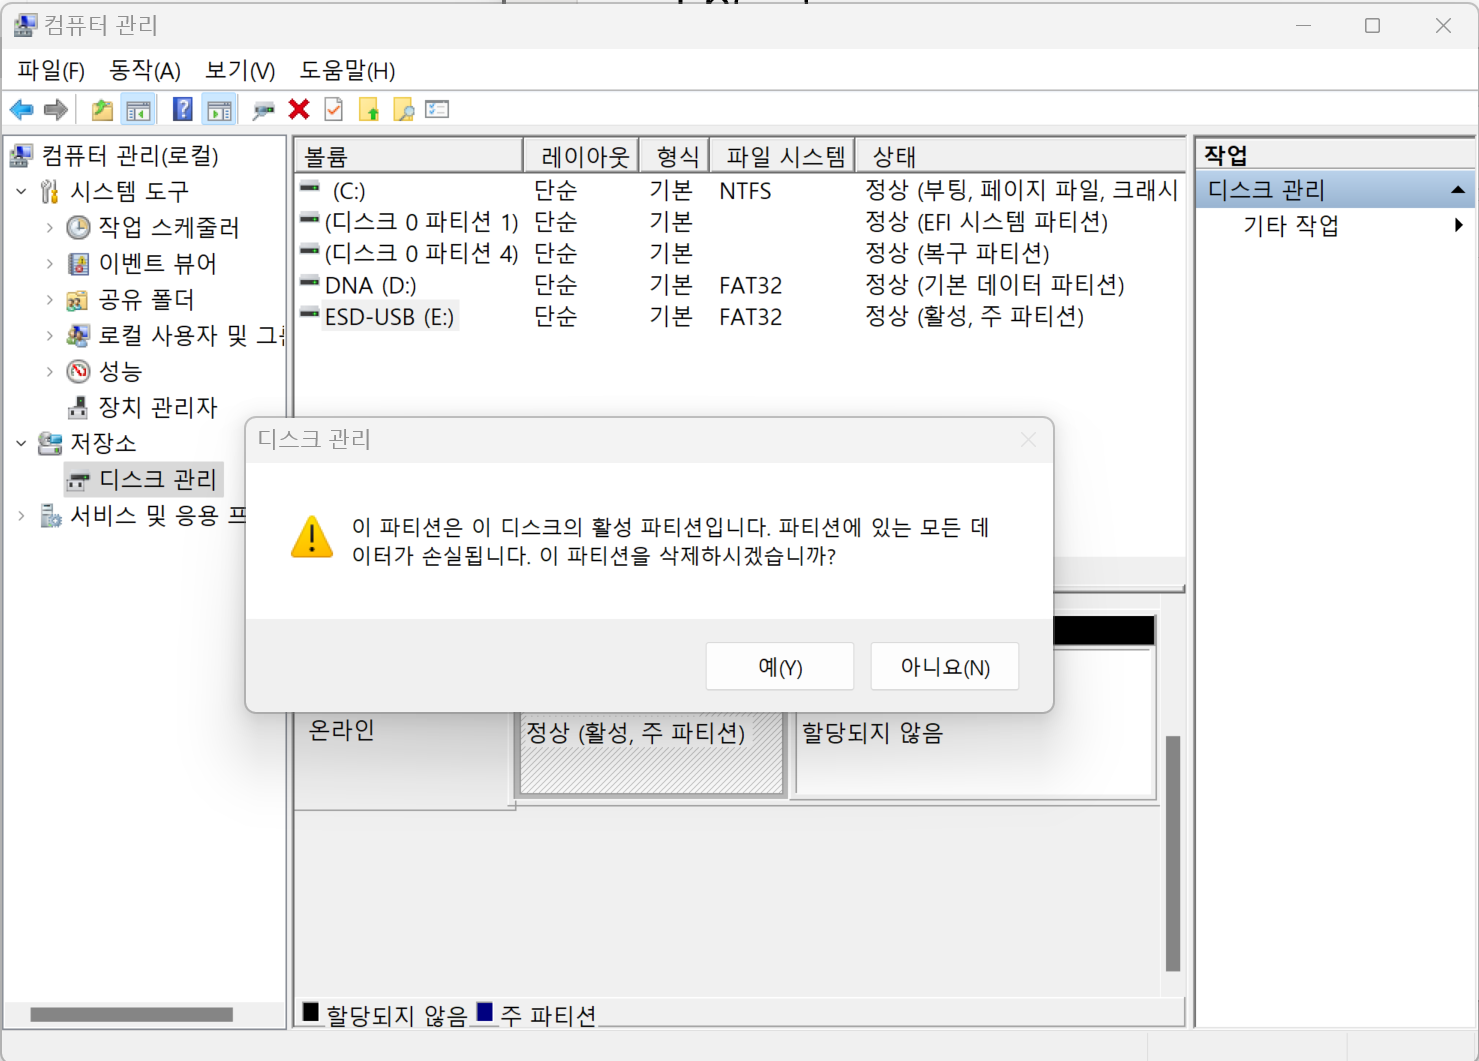Collapse the 시스템 도구 tree node
This screenshot has height=1061, width=1479.
pyautogui.click(x=22, y=191)
